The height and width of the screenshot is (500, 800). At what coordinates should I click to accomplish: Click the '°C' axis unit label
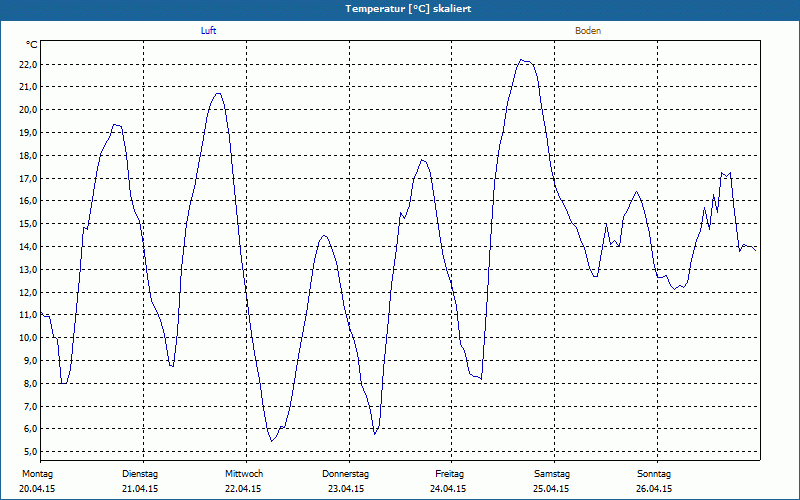pyautogui.click(x=32, y=45)
